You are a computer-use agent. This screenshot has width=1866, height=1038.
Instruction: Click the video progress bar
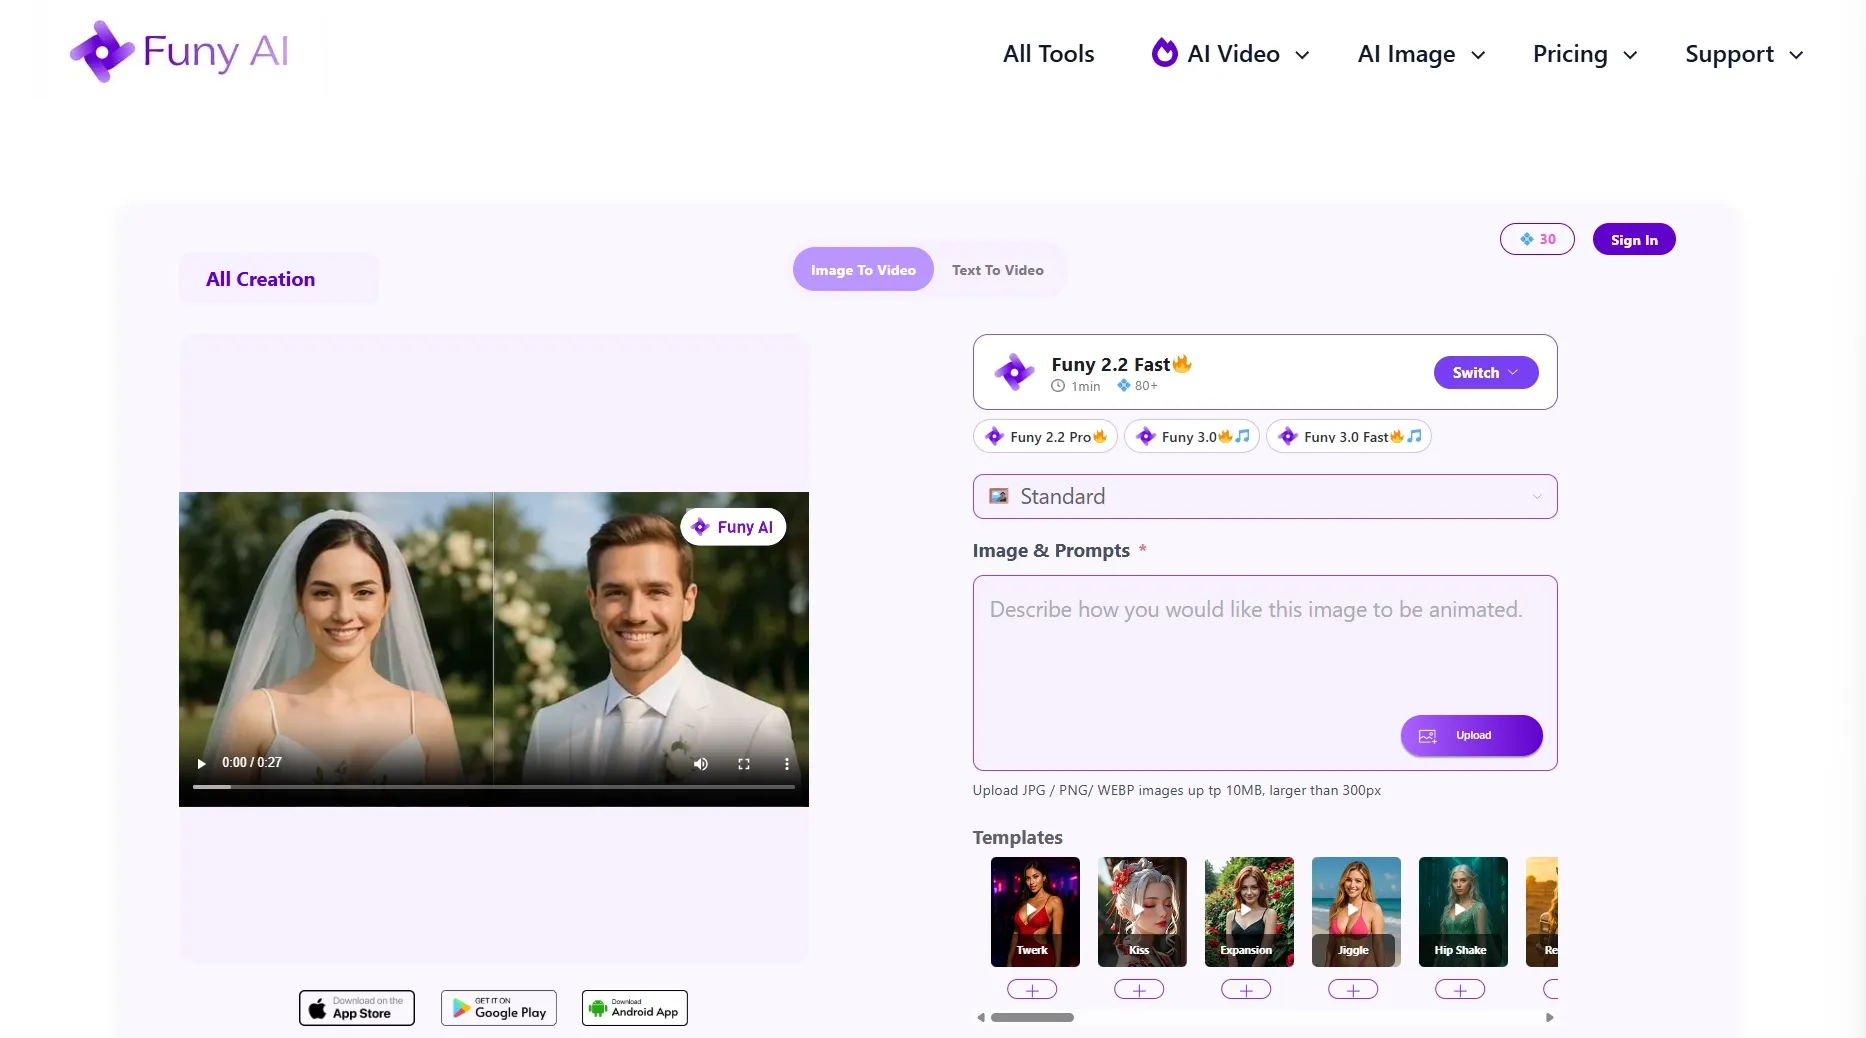[x=494, y=787]
